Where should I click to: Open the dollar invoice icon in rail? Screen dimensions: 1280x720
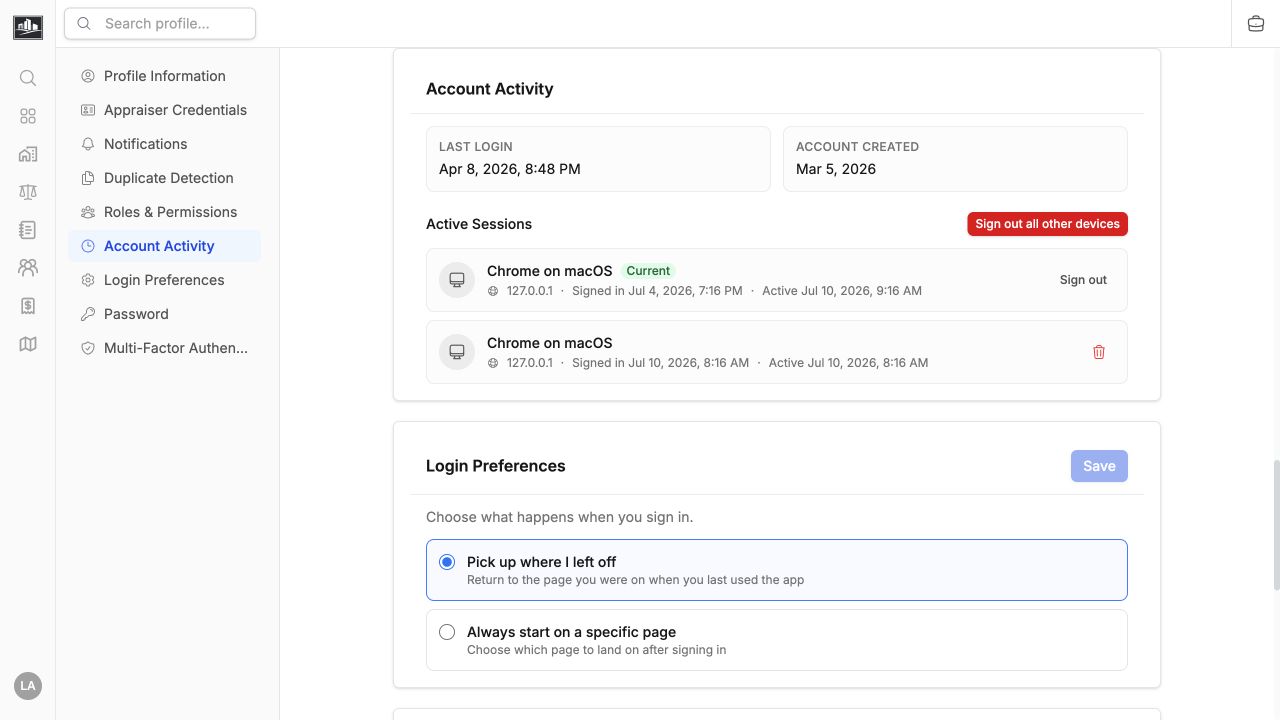click(x=28, y=306)
